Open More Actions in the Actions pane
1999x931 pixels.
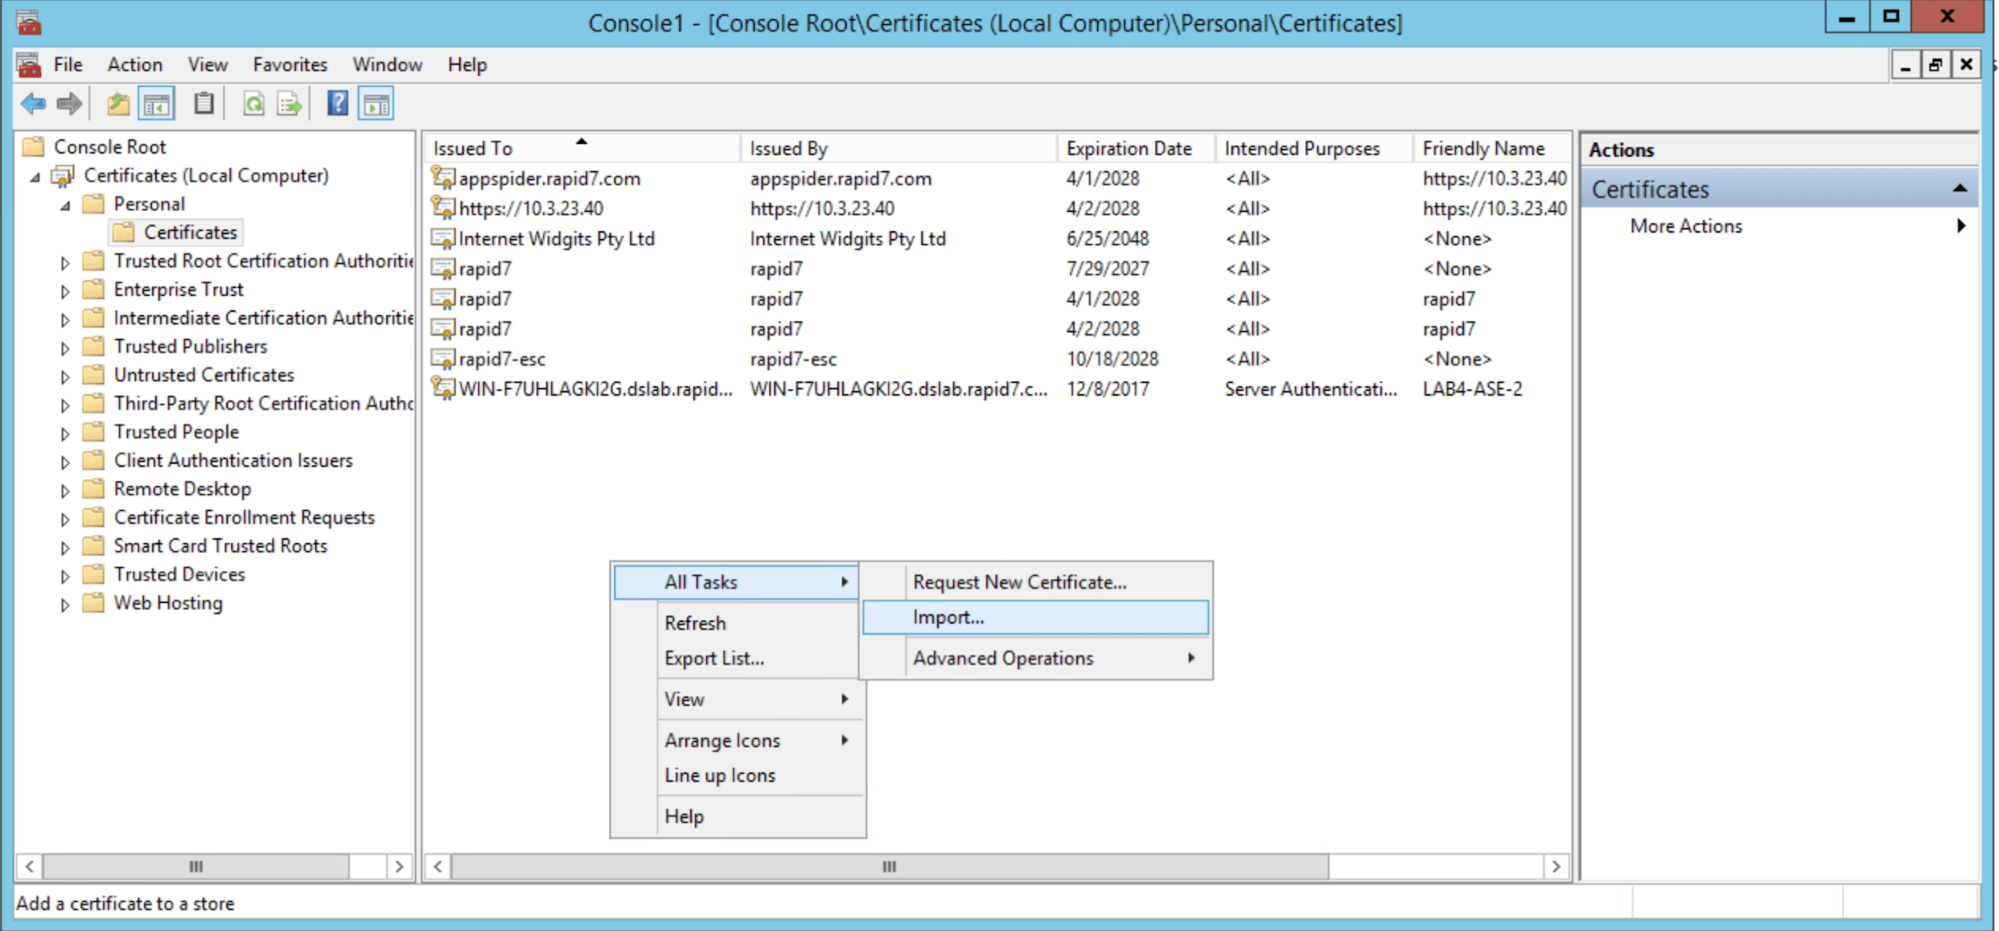pos(1686,226)
